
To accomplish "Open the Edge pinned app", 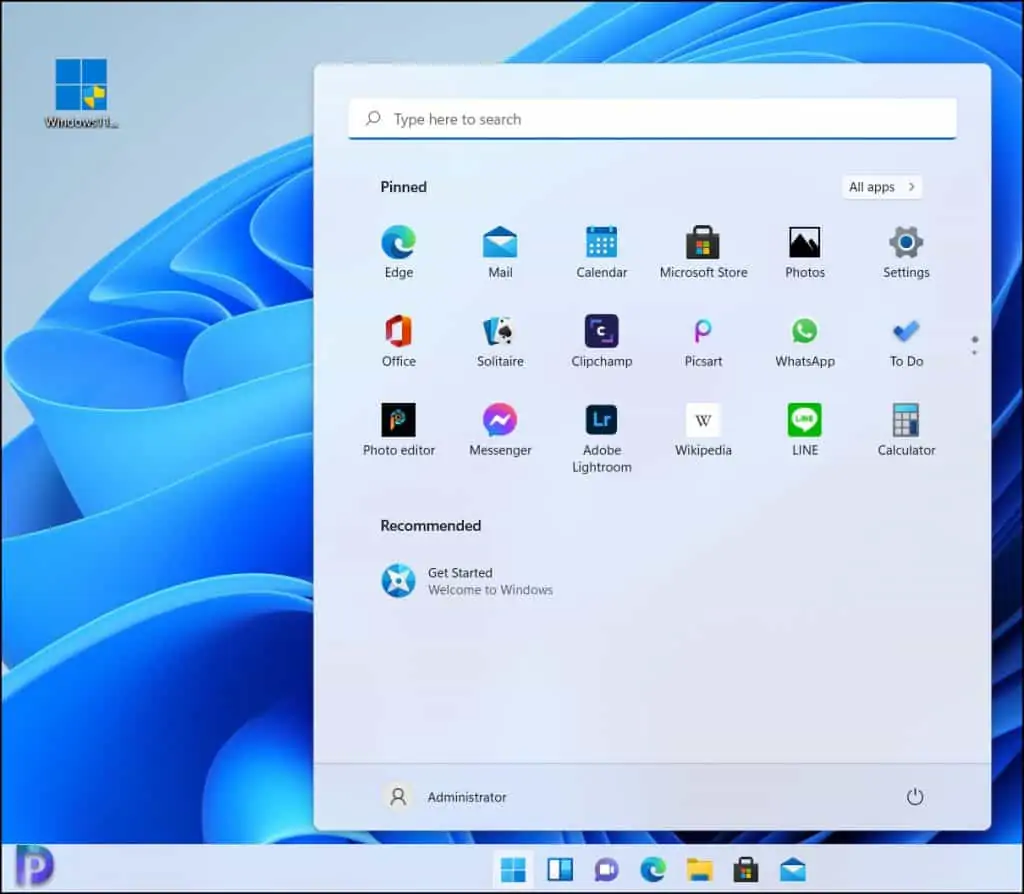I will 398,252.
